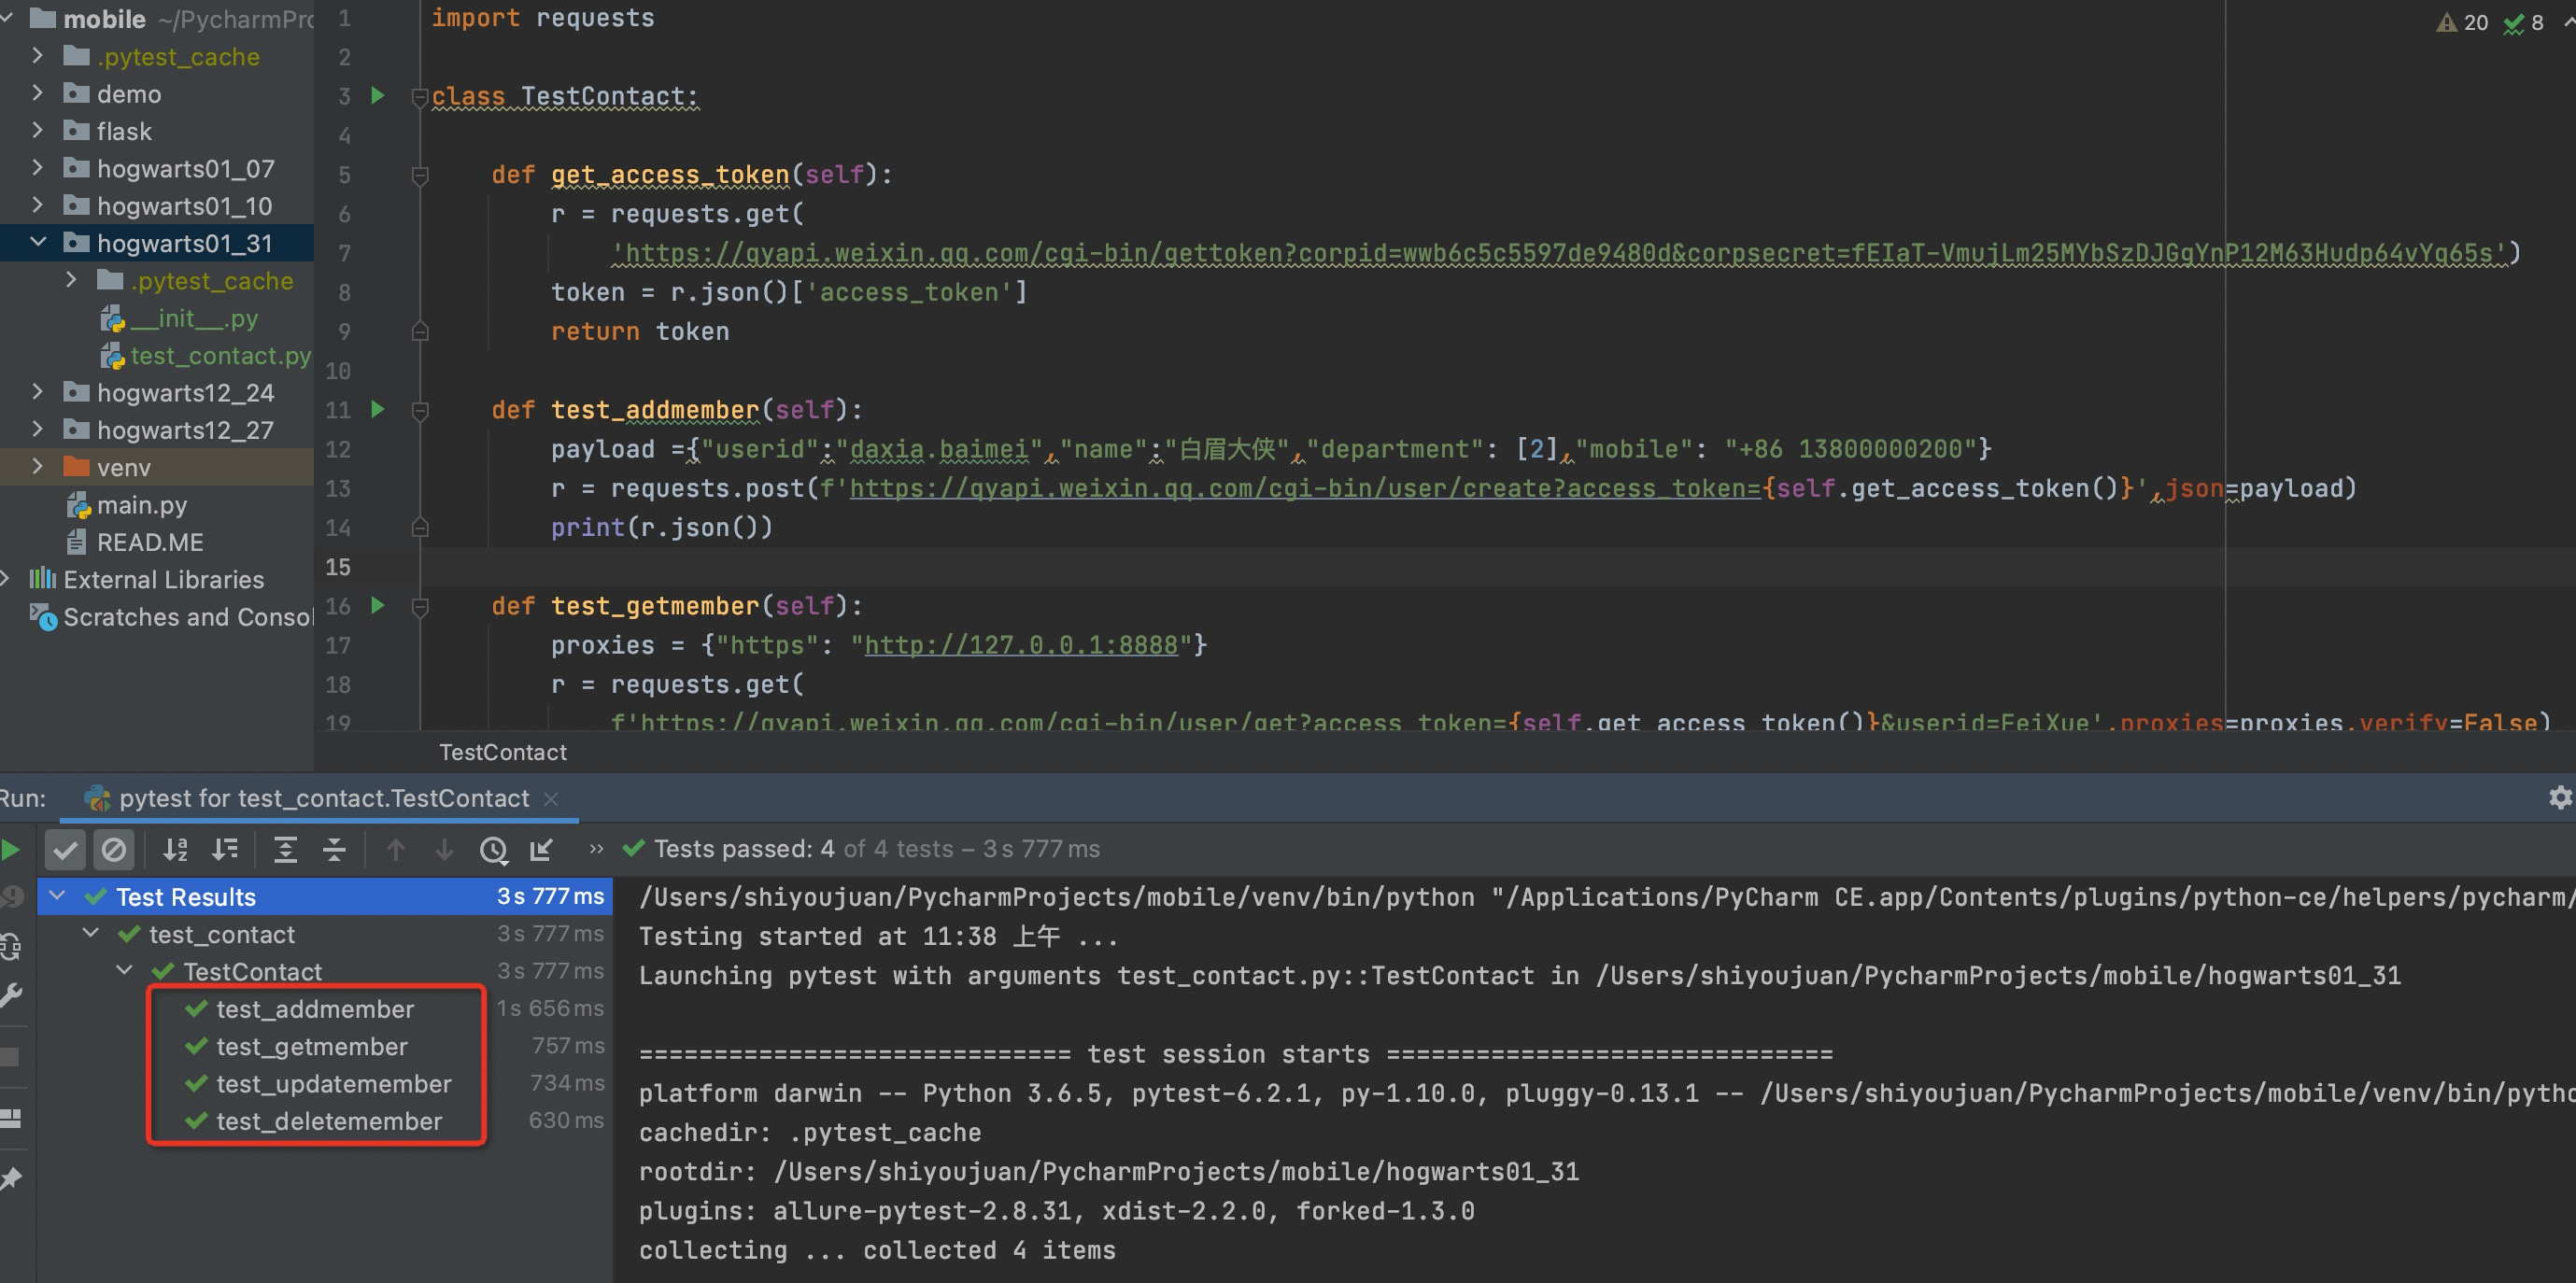2576x1283 pixels.
Task: Fold the test_addmember method
Action: pos(420,411)
